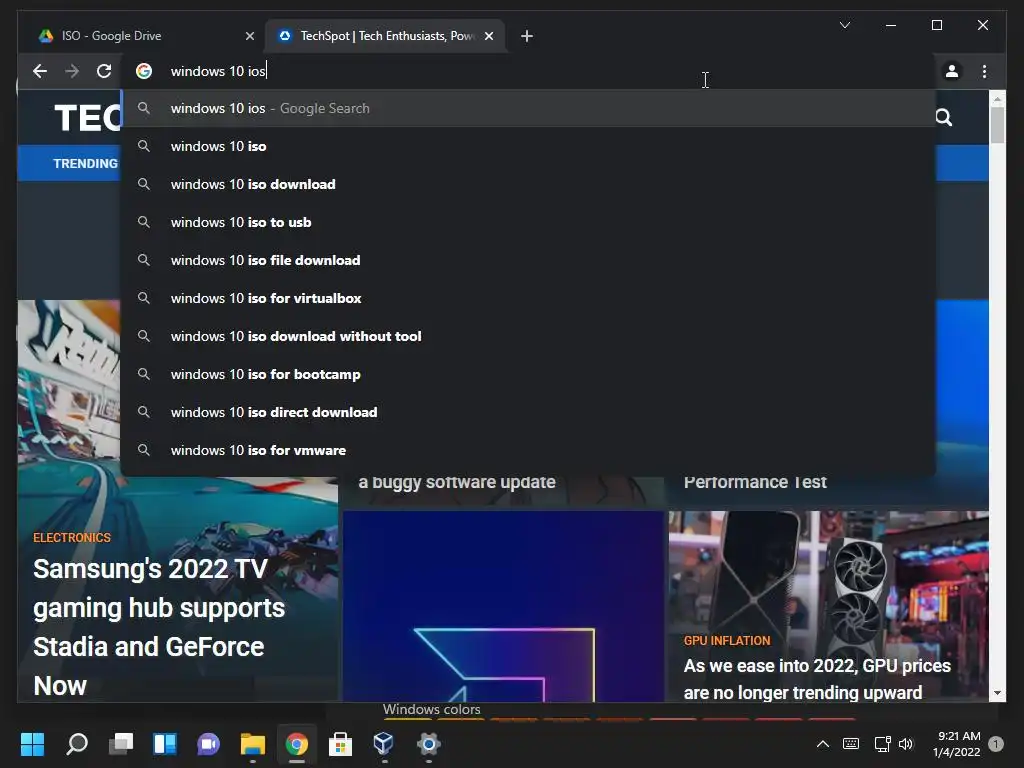
Task: Open the neon logo article thumbnail
Action: click(503, 606)
